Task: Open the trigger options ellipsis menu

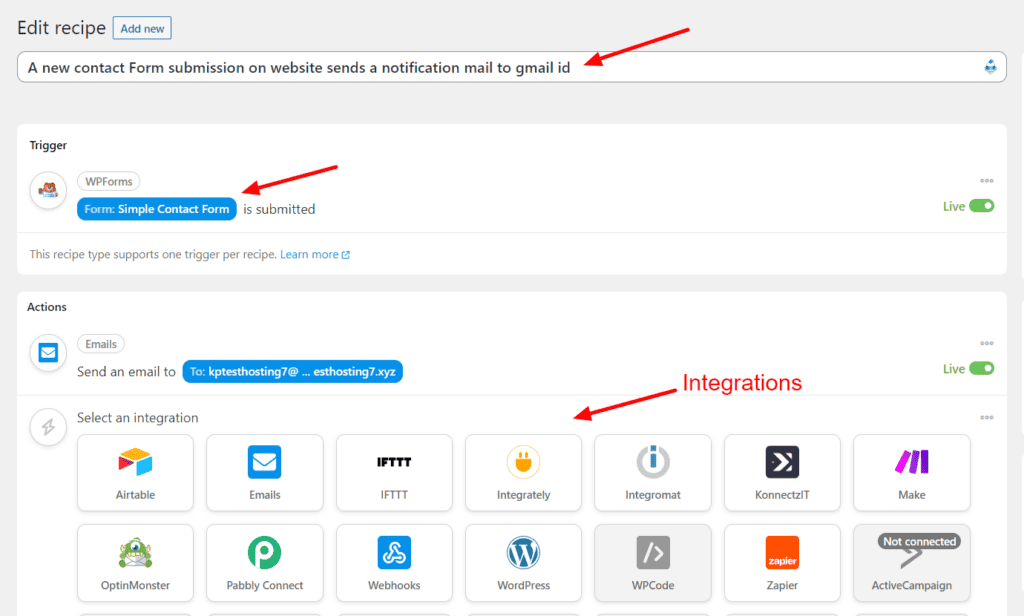Action: pyautogui.click(x=987, y=181)
